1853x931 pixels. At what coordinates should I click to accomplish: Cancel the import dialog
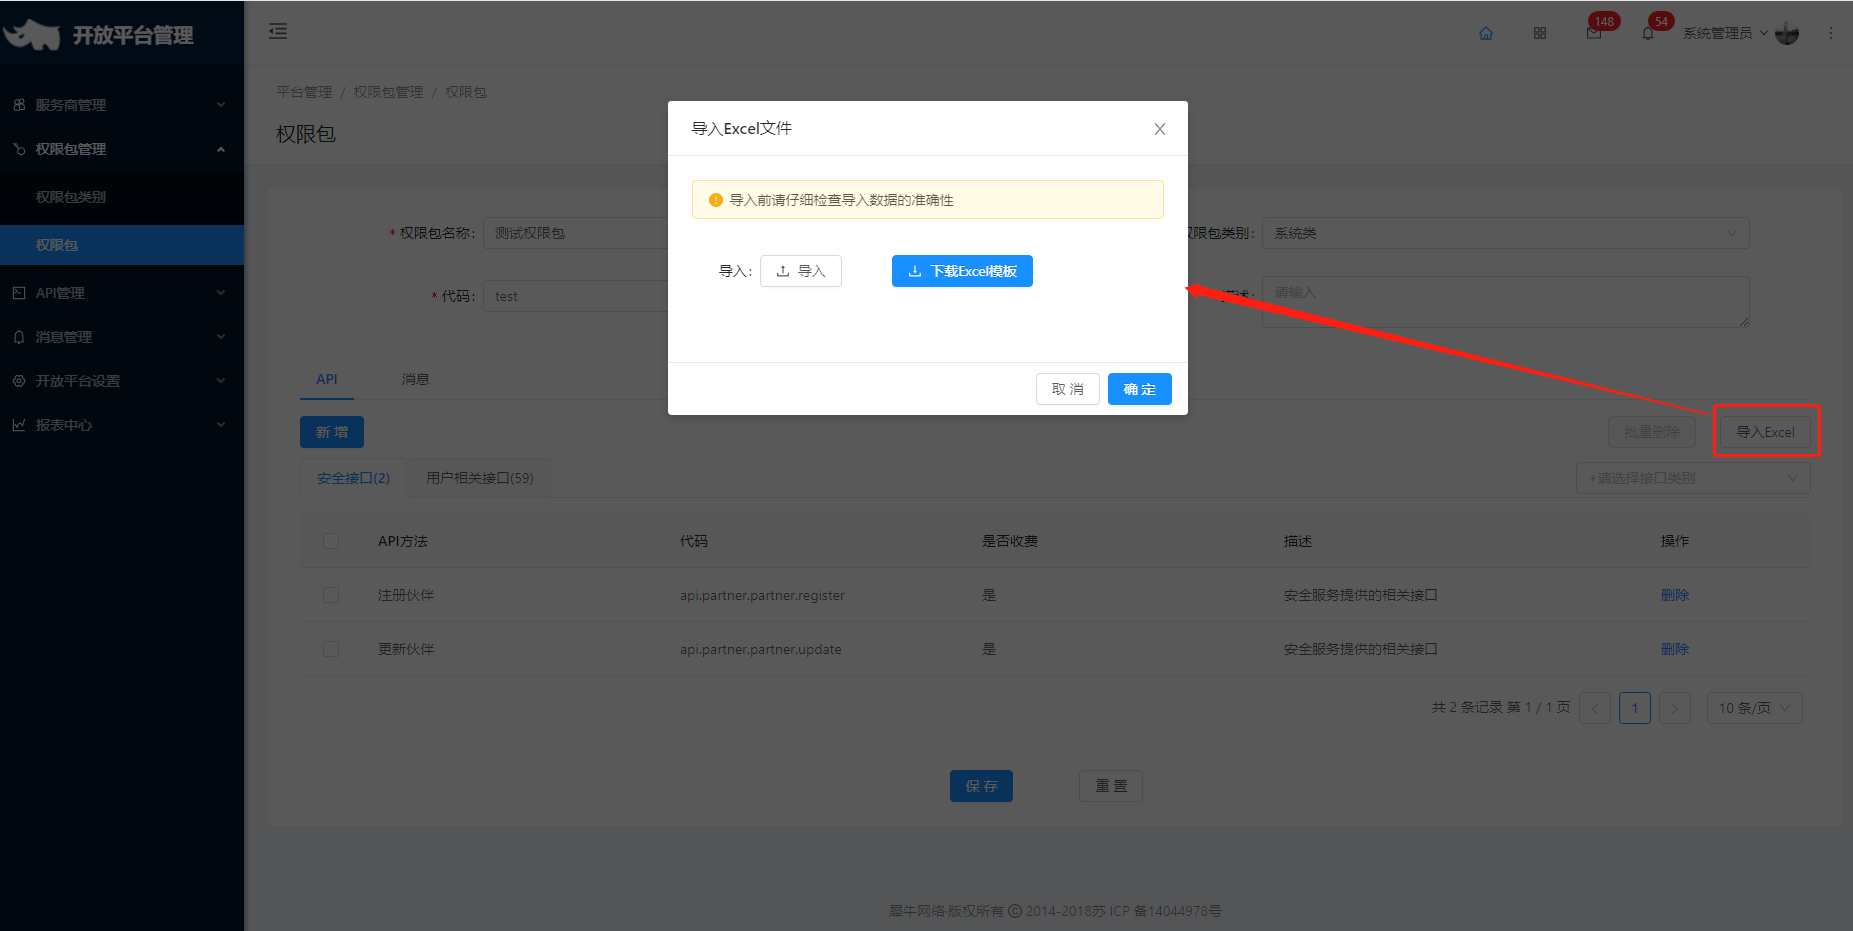[1068, 389]
